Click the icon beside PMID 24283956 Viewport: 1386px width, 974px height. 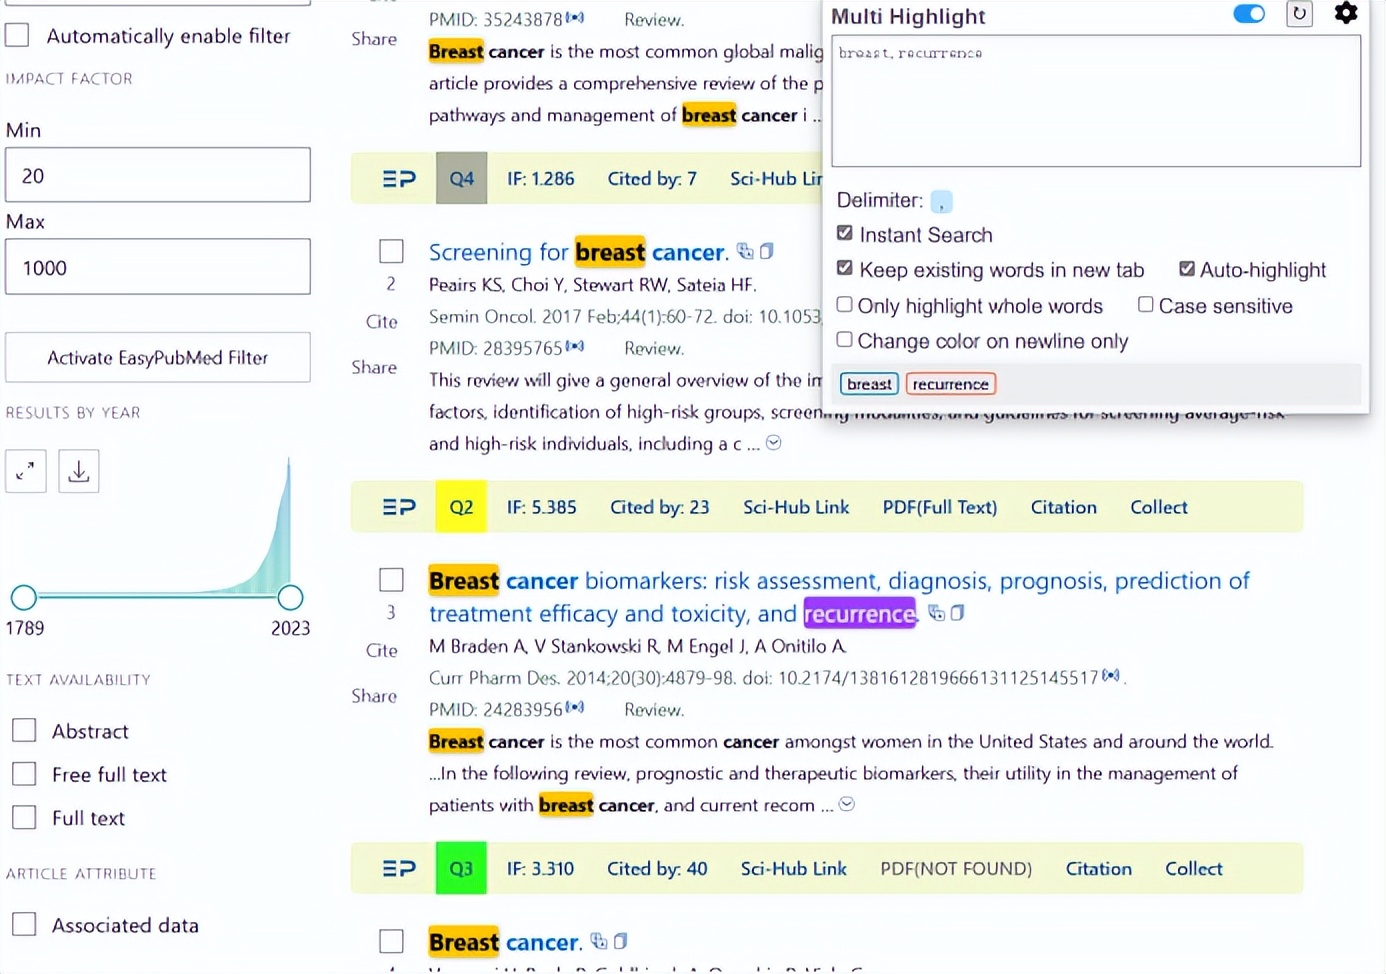tap(575, 708)
